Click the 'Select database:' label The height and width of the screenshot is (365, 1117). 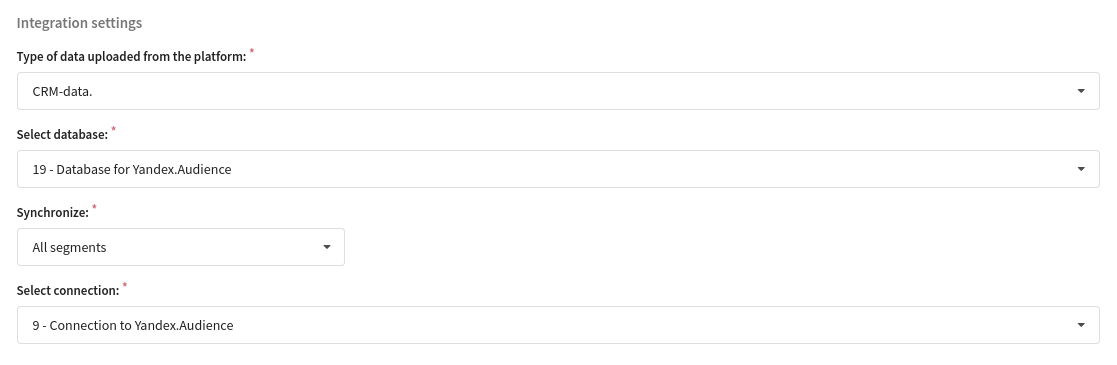click(x=62, y=135)
